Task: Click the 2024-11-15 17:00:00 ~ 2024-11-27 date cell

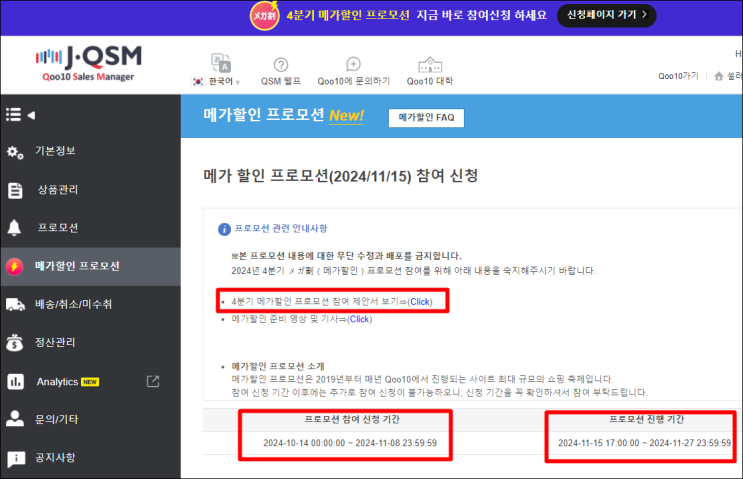Action: coord(644,443)
